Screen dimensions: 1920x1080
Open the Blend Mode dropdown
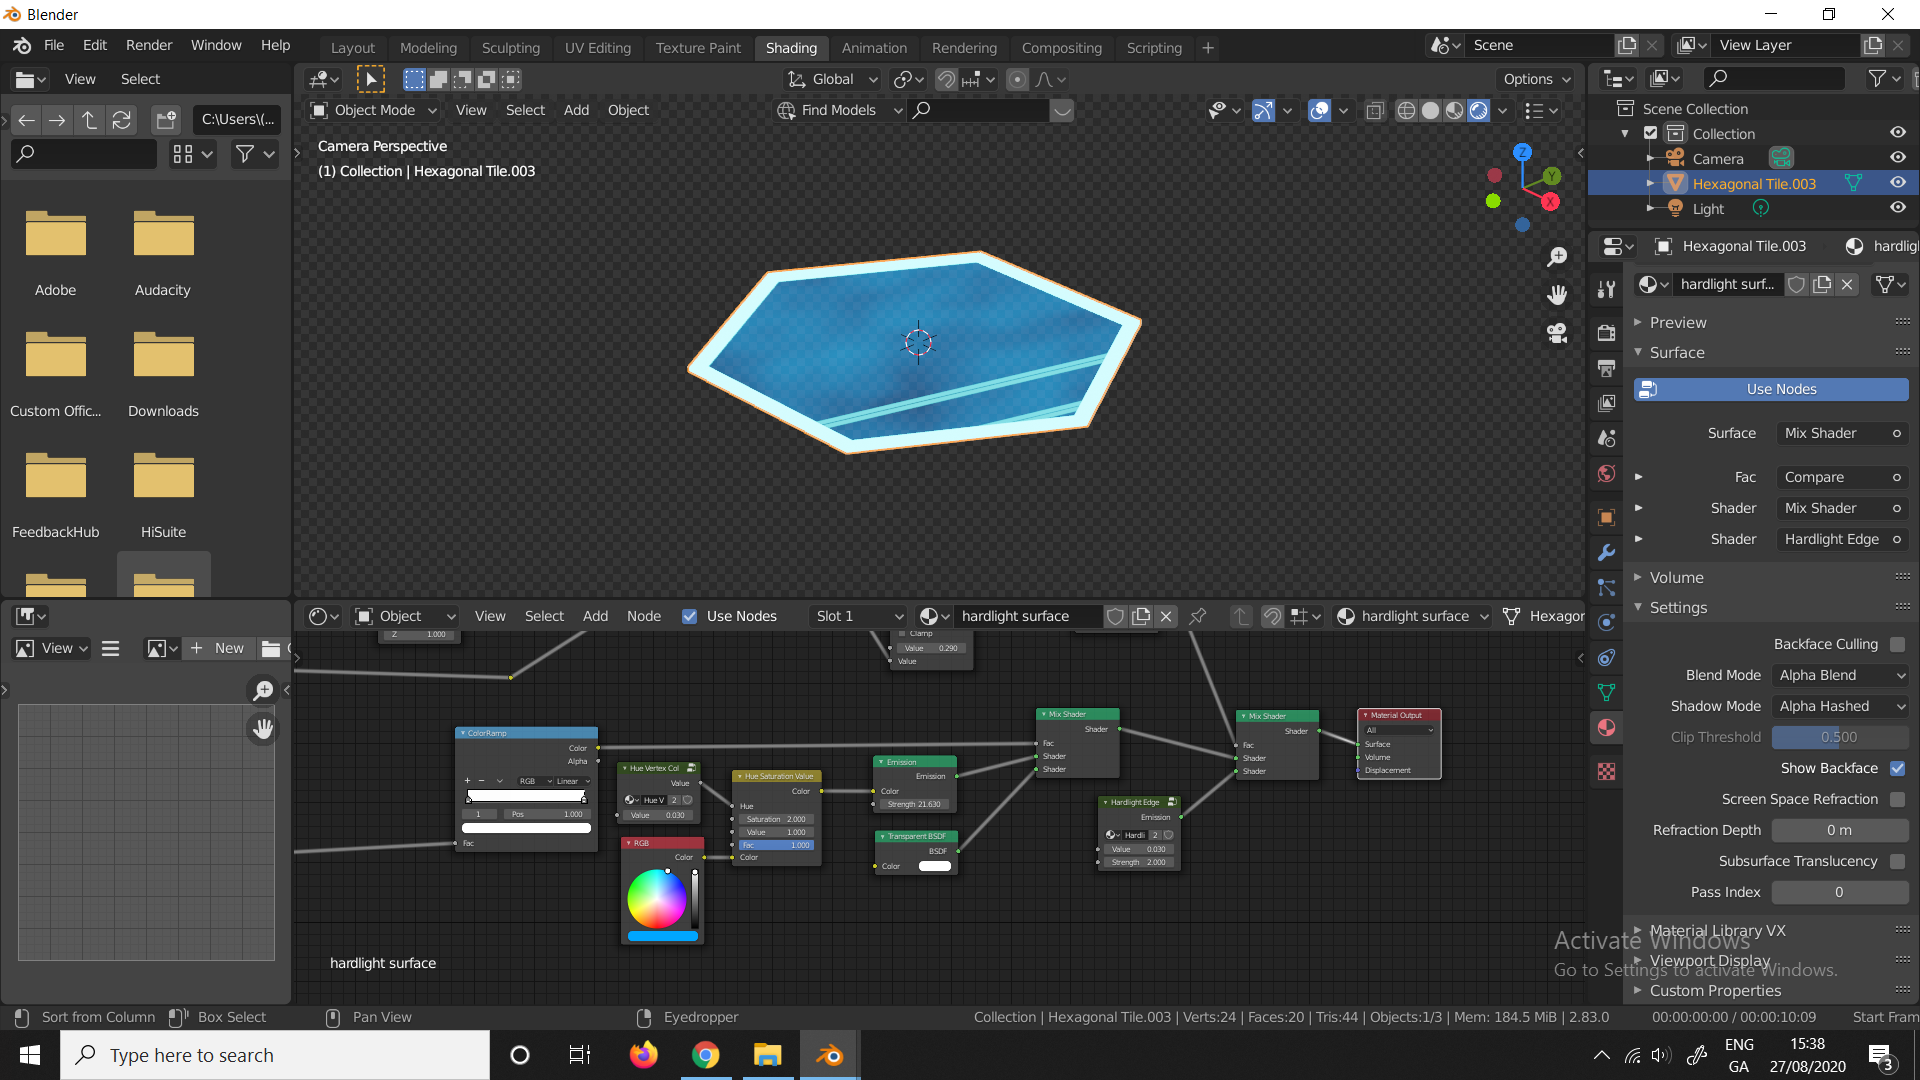point(1840,675)
